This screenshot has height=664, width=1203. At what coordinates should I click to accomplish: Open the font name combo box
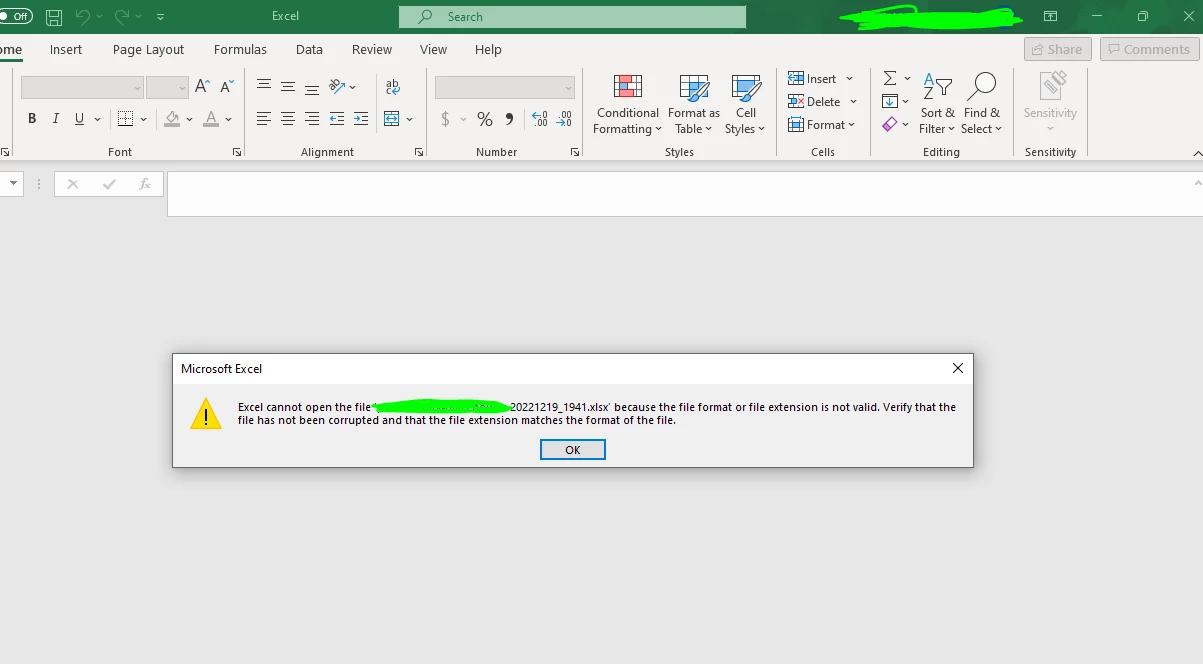[x=82, y=88]
